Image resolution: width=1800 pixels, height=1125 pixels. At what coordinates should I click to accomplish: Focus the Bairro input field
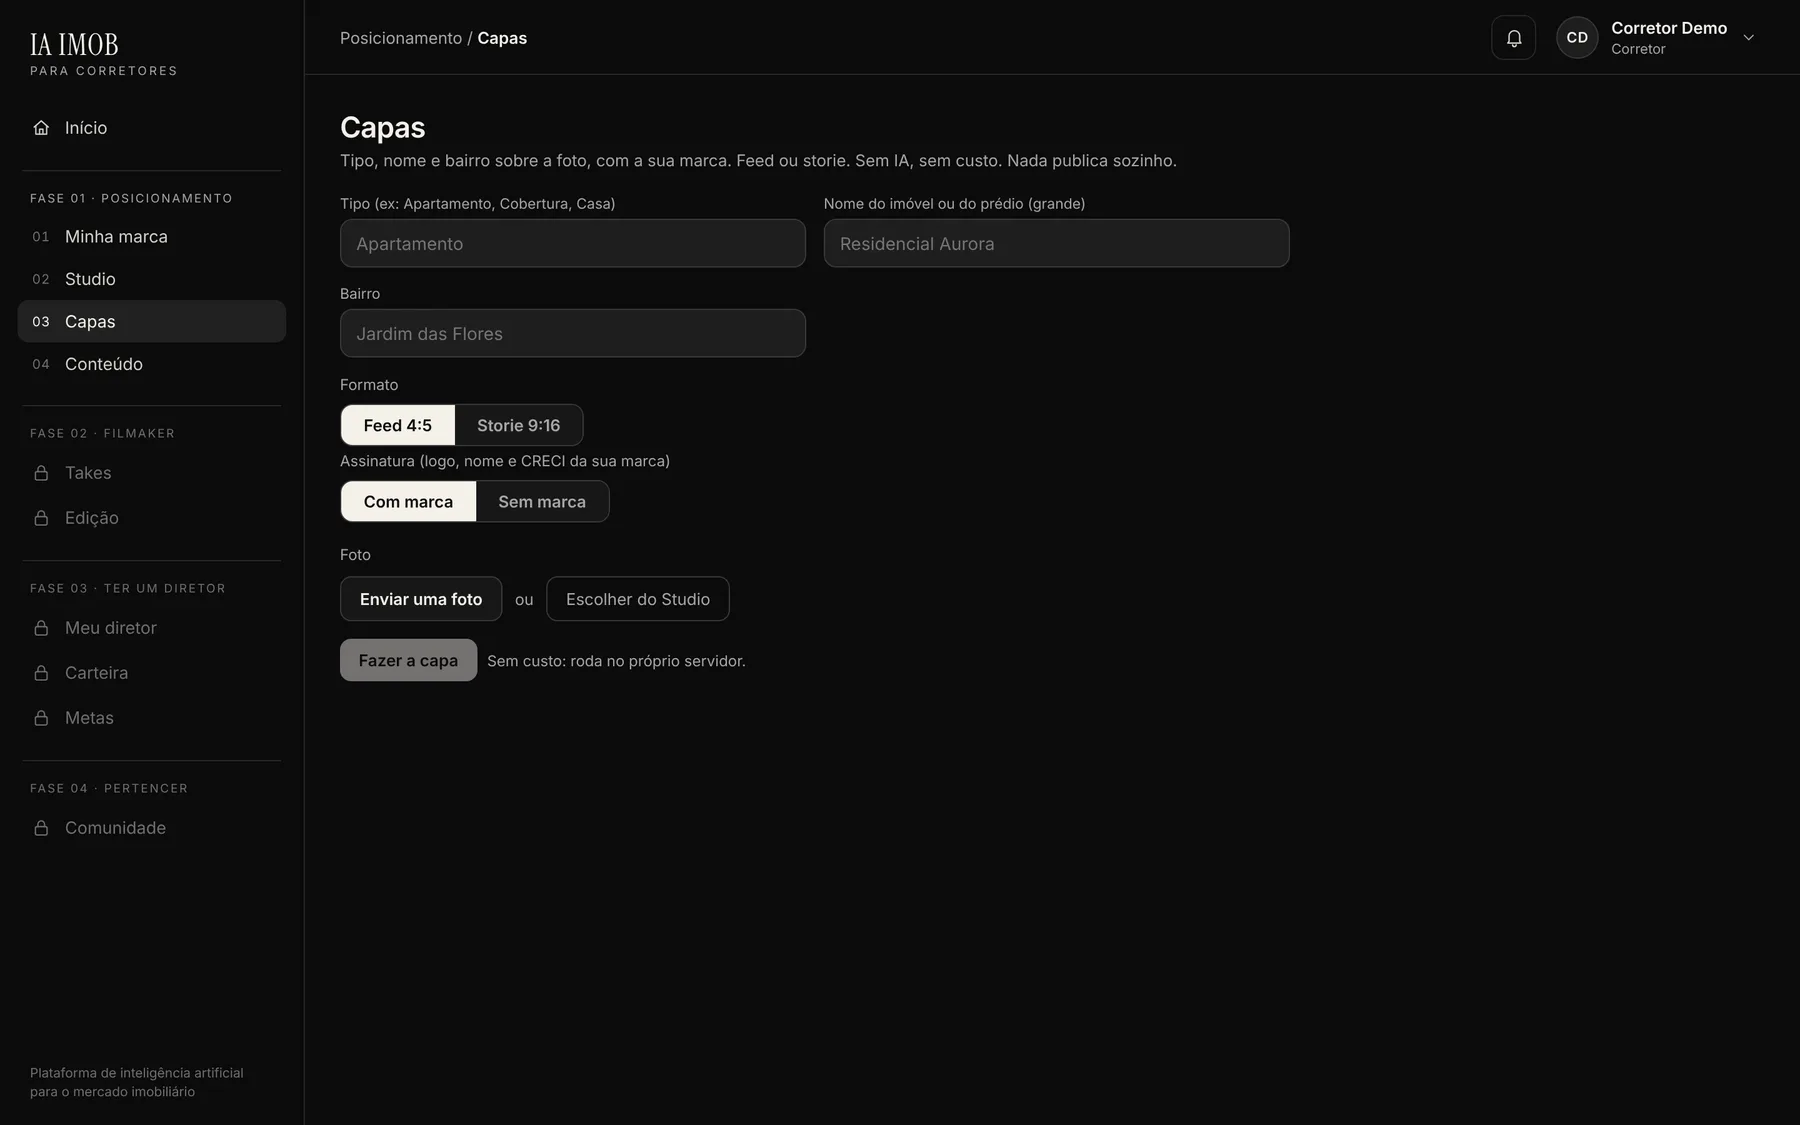click(573, 333)
